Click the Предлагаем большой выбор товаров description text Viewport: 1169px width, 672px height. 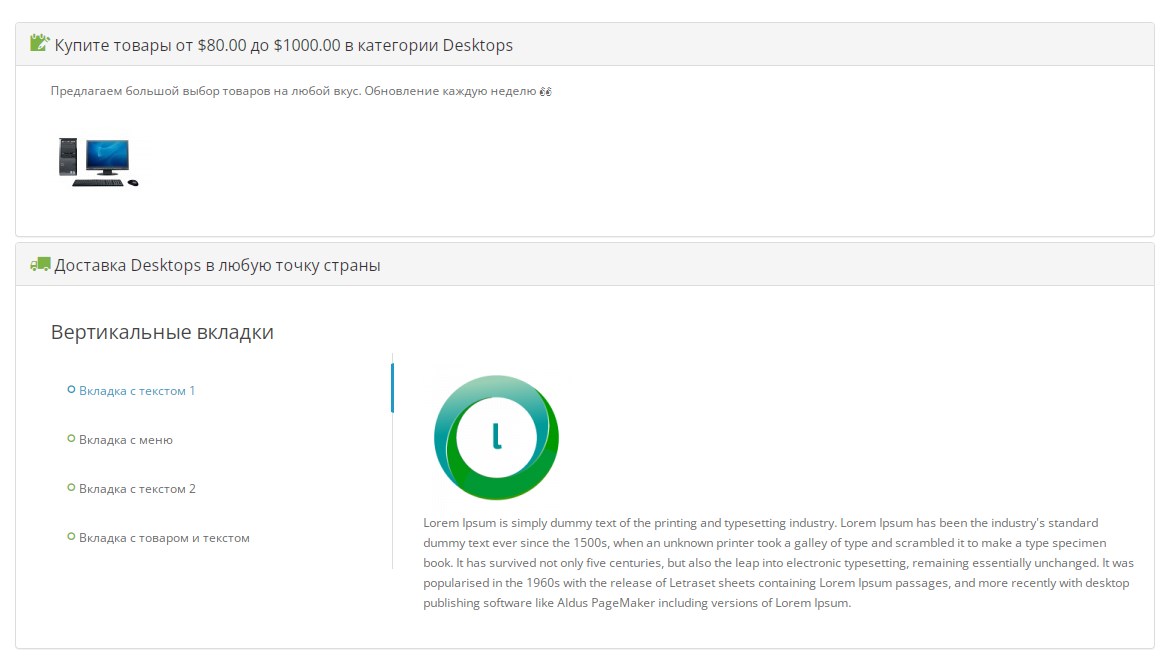[294, 92]
